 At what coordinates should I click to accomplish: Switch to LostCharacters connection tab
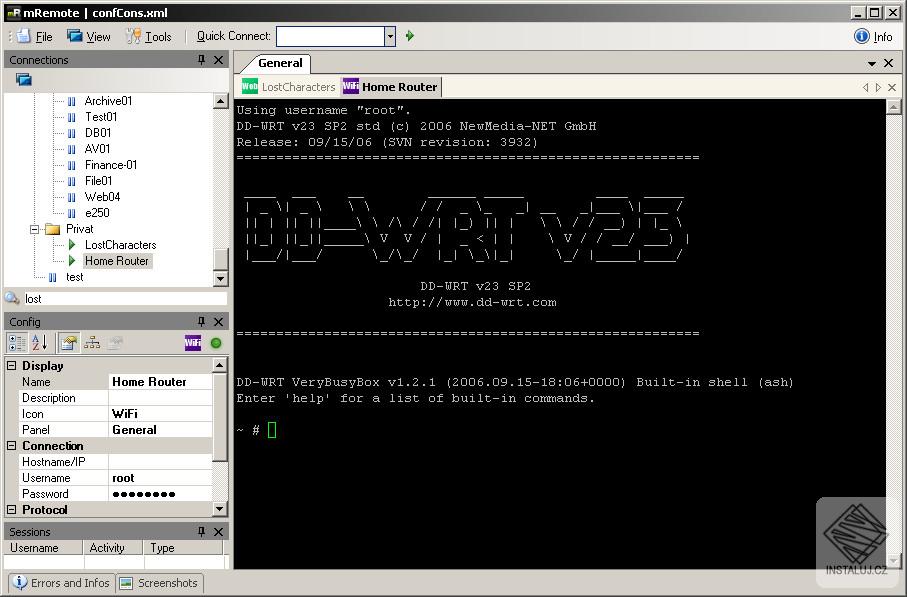[289, 87]
